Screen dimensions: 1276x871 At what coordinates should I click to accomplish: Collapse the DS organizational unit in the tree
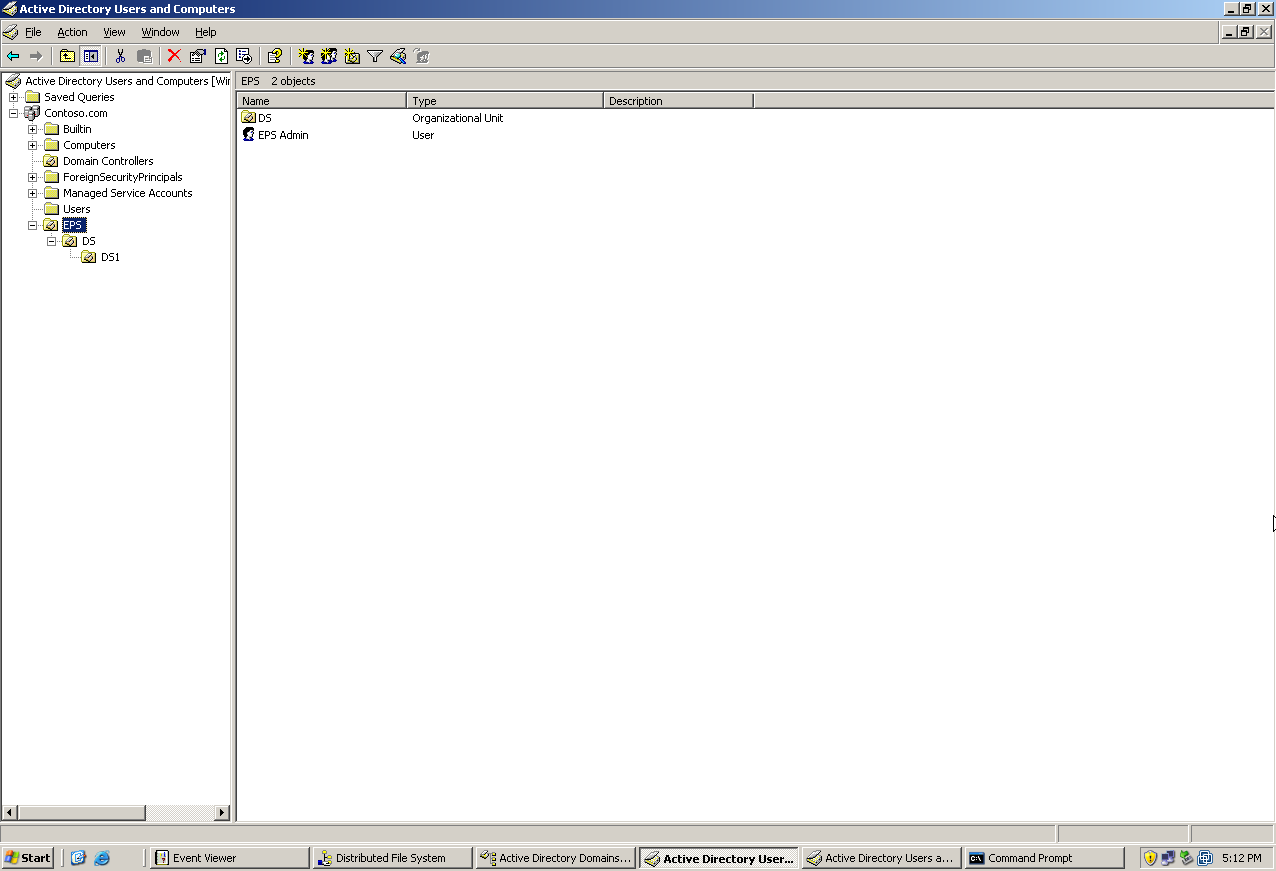tap(51, 241)
